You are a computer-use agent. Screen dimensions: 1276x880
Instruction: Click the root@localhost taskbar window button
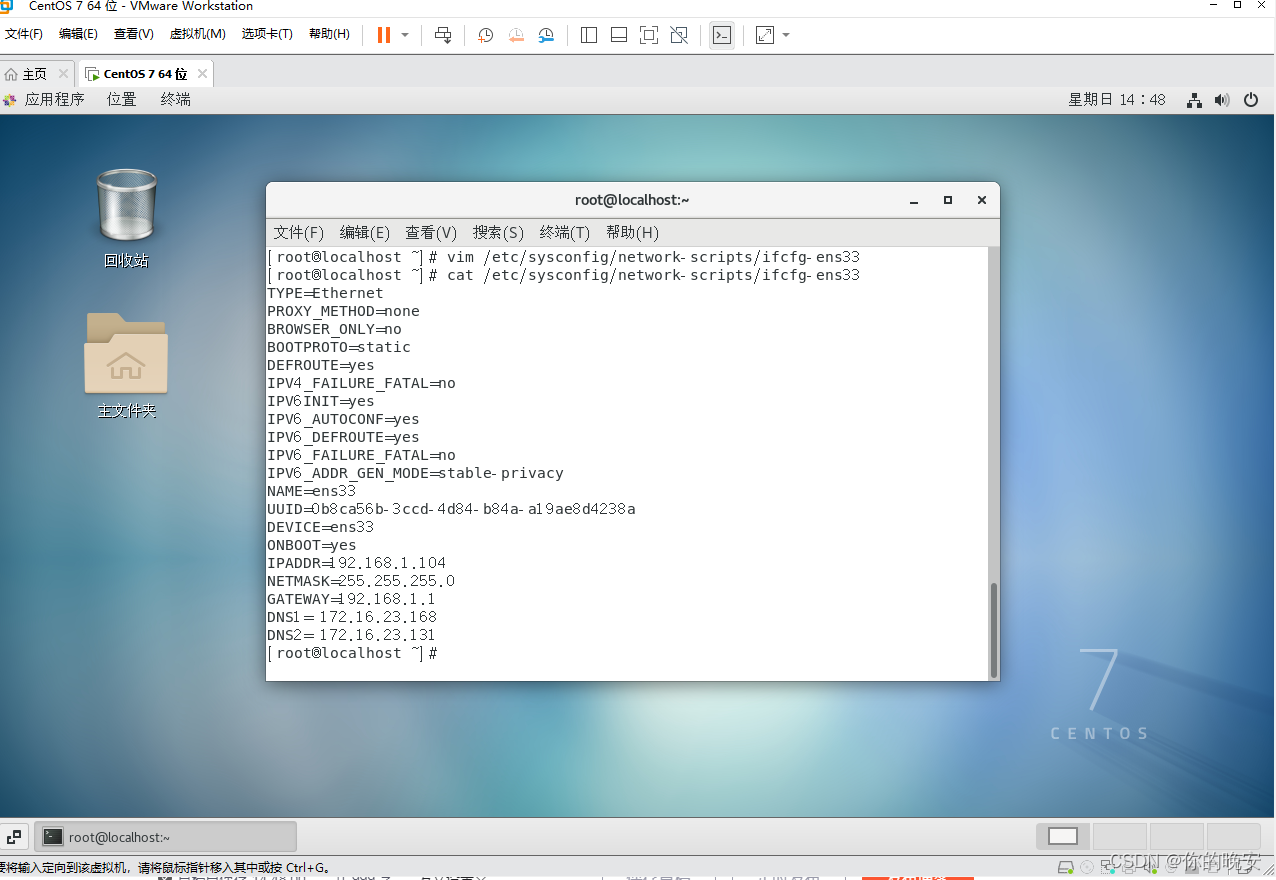pos(166,837)
